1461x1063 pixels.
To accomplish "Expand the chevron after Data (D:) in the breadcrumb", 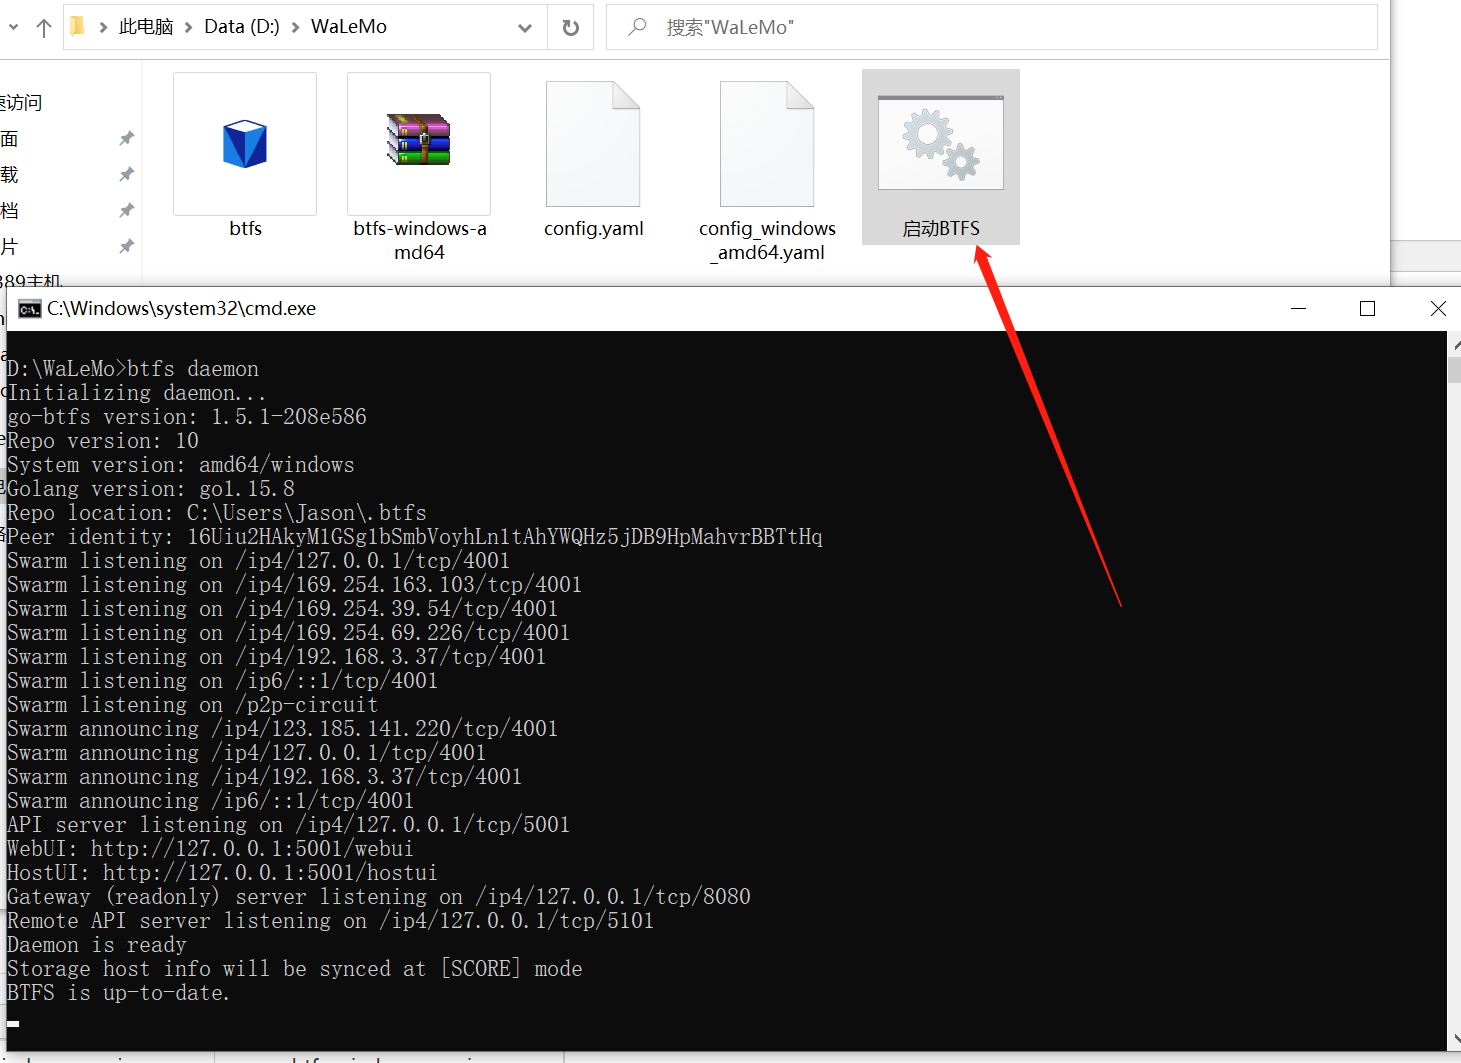I will [x=296, y=28].
